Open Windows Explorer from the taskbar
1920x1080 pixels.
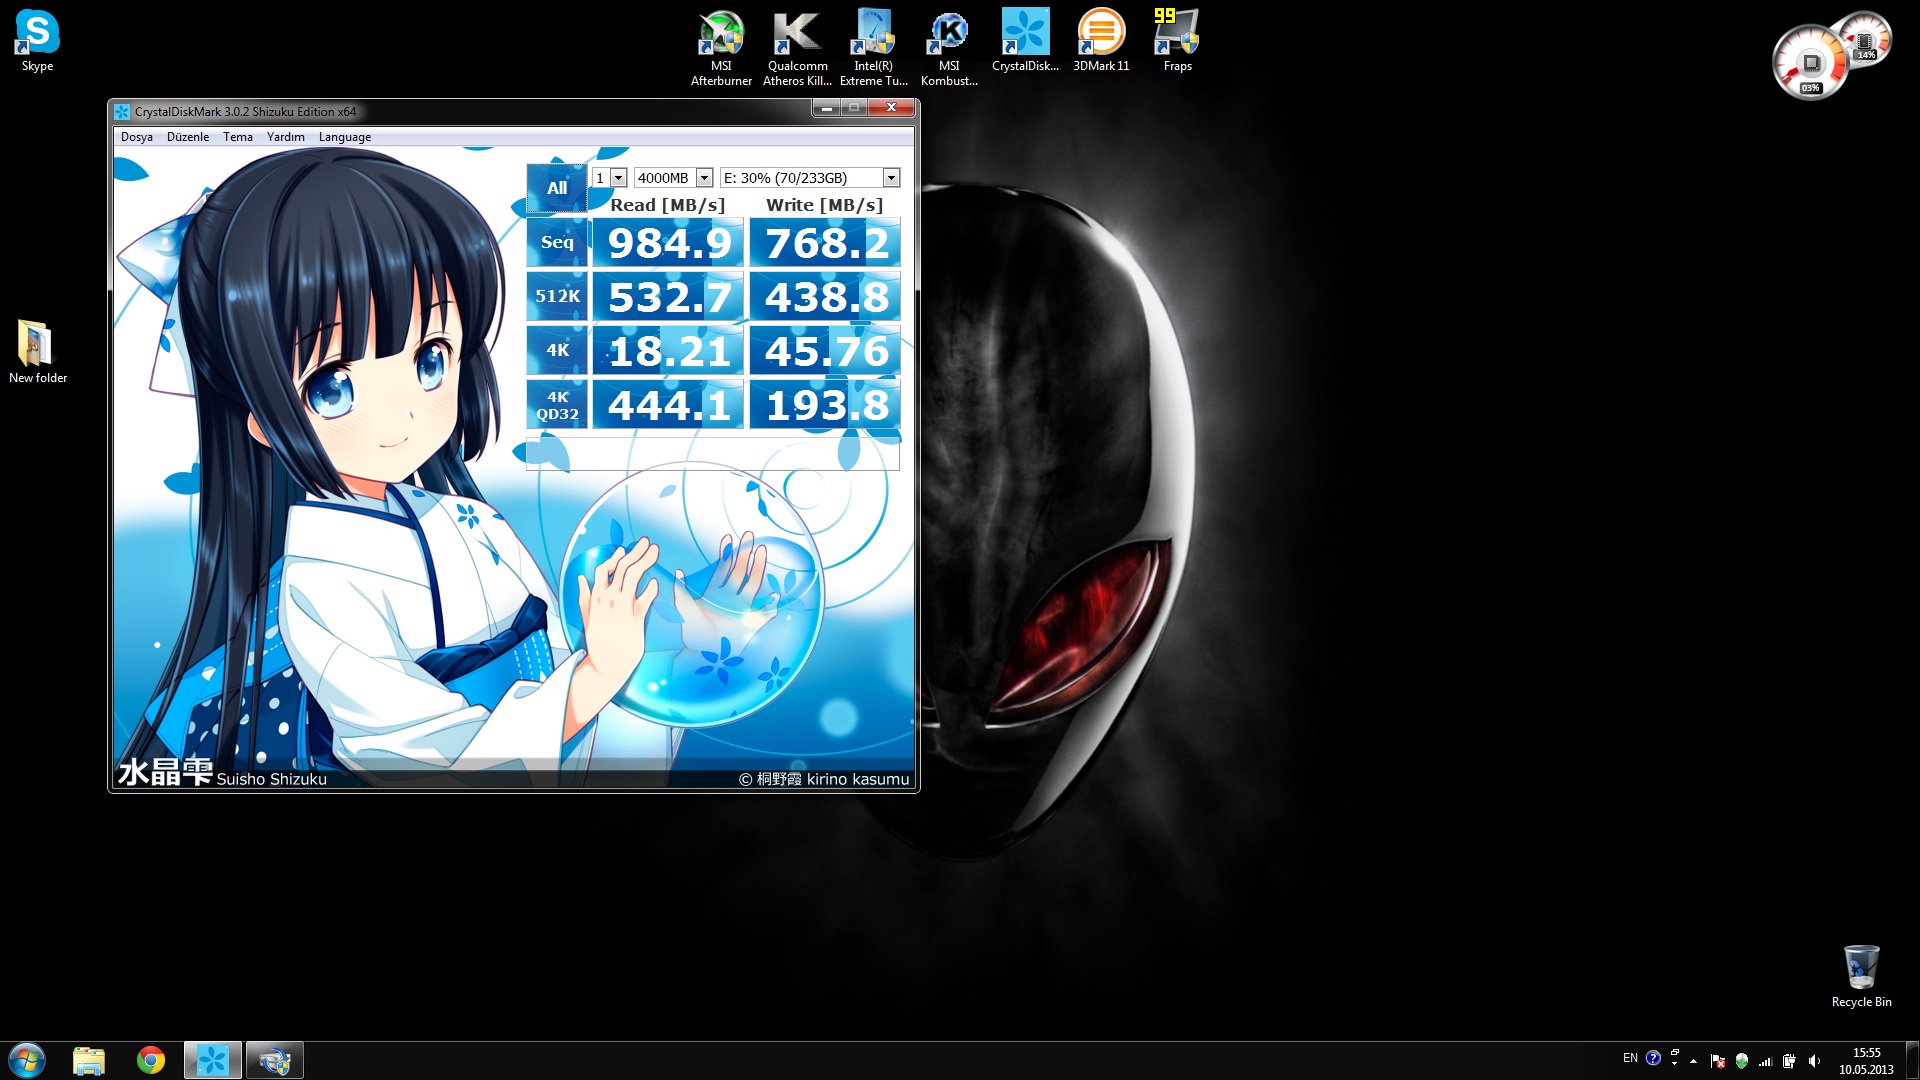tap(89, 1060)
